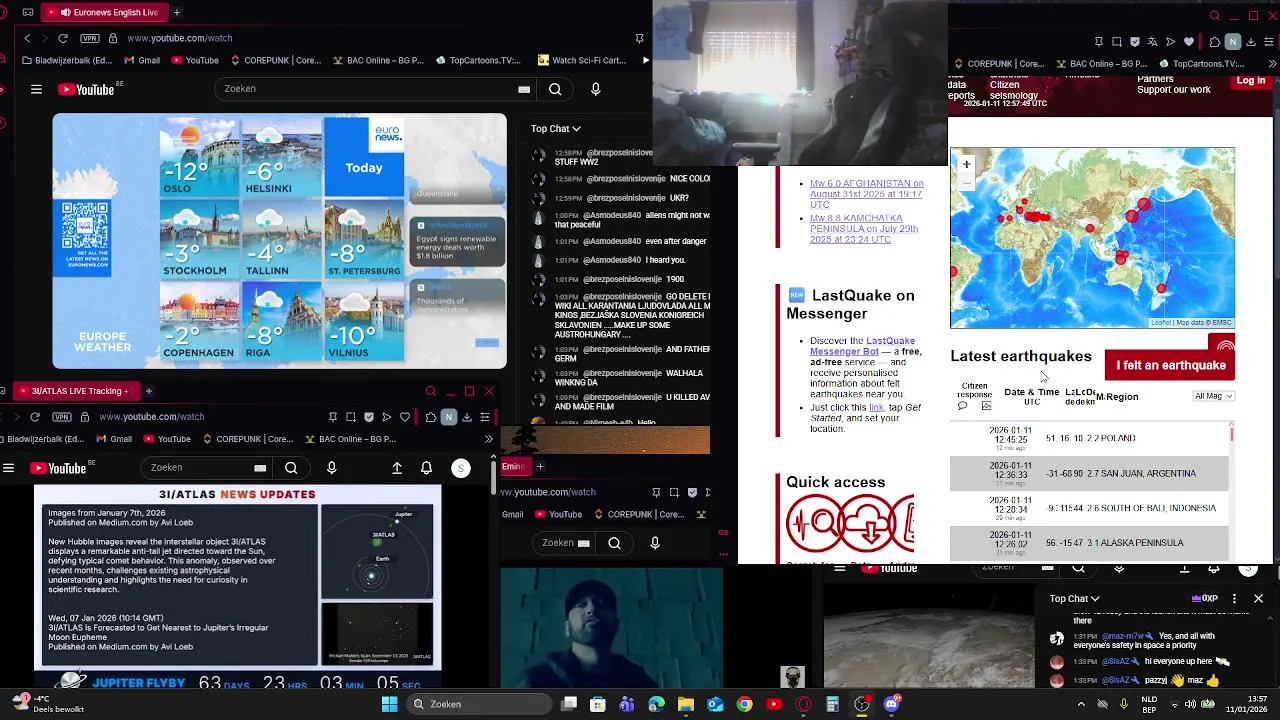Start voice search in Euronews YouTube window
The height and width of the screenshot is (720, 1280).
pos(596,89)
